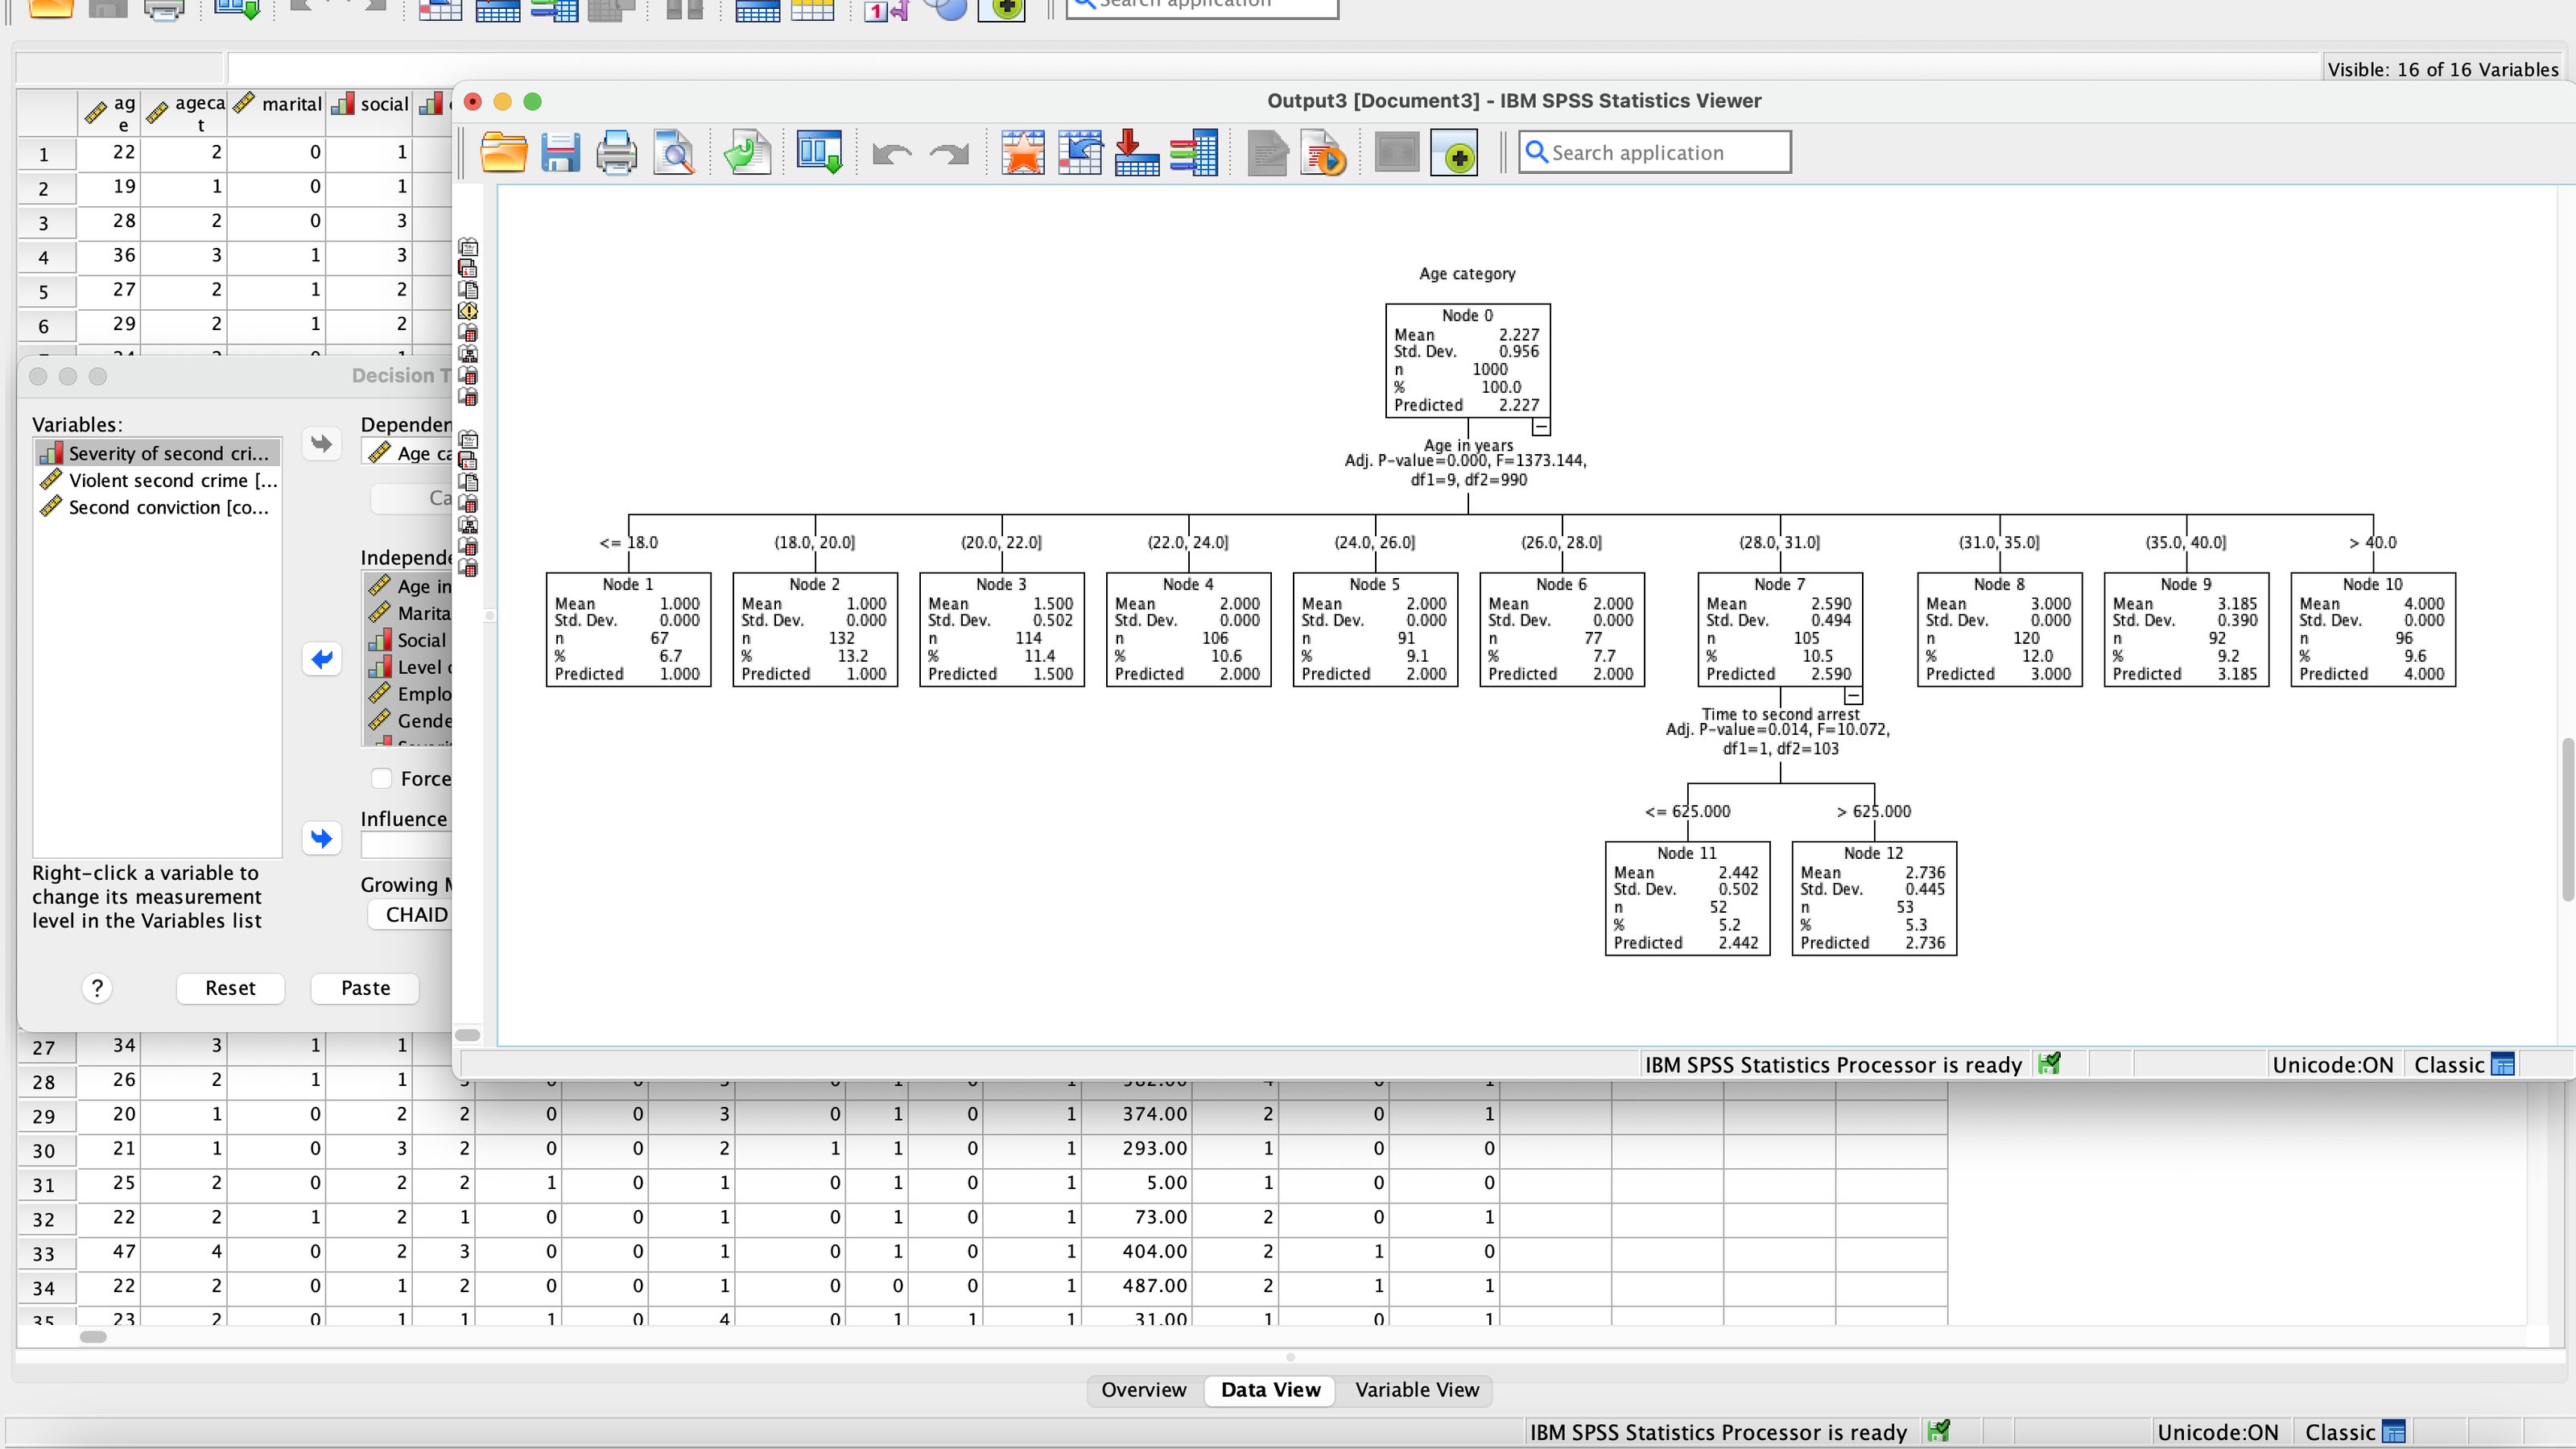This screenshot has height=1449, width=2576.
Task: Click the green plus icon in the Viewer toolbar
Action: tap(1454, 153)
